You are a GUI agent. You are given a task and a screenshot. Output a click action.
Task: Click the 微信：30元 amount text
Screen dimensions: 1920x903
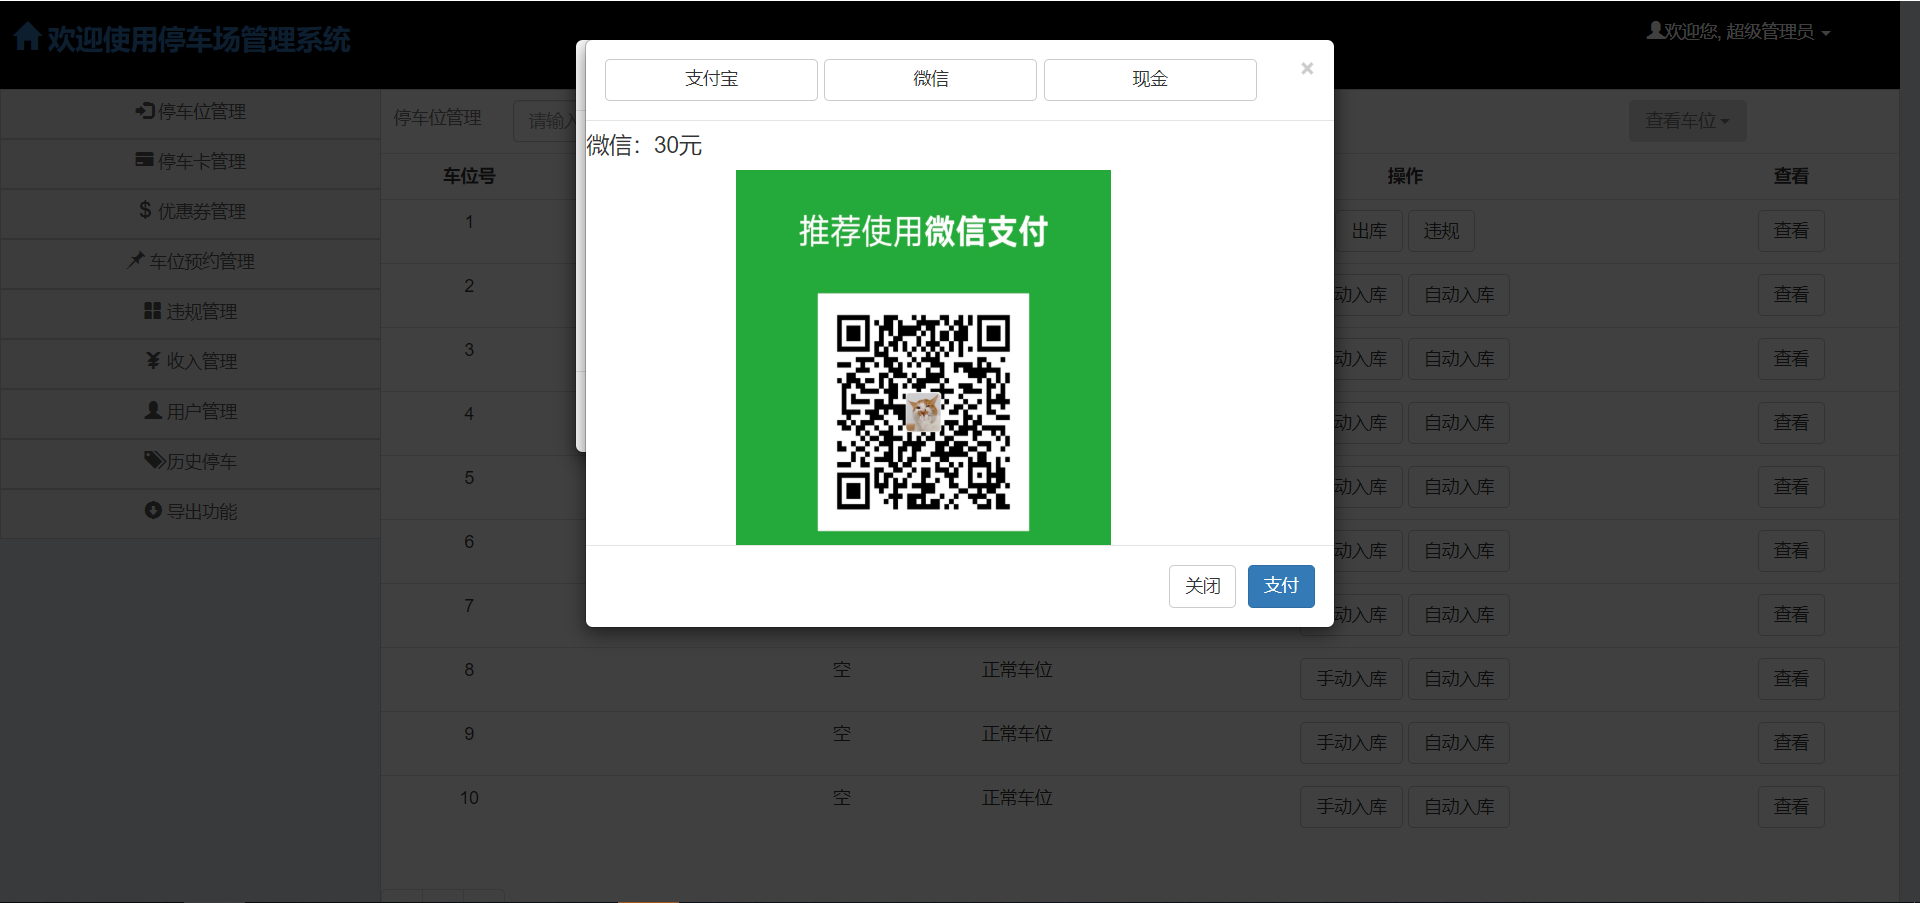tap(644, 145)
